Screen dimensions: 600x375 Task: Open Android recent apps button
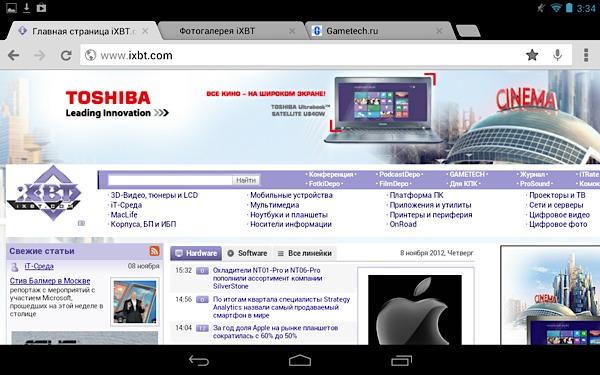(x=401, y=360)
